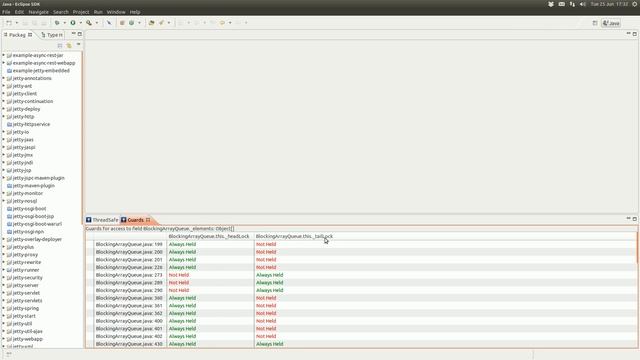640x360 pixels.
Task: Minimize the Package Explorer view
Action: tap(74, 34)
